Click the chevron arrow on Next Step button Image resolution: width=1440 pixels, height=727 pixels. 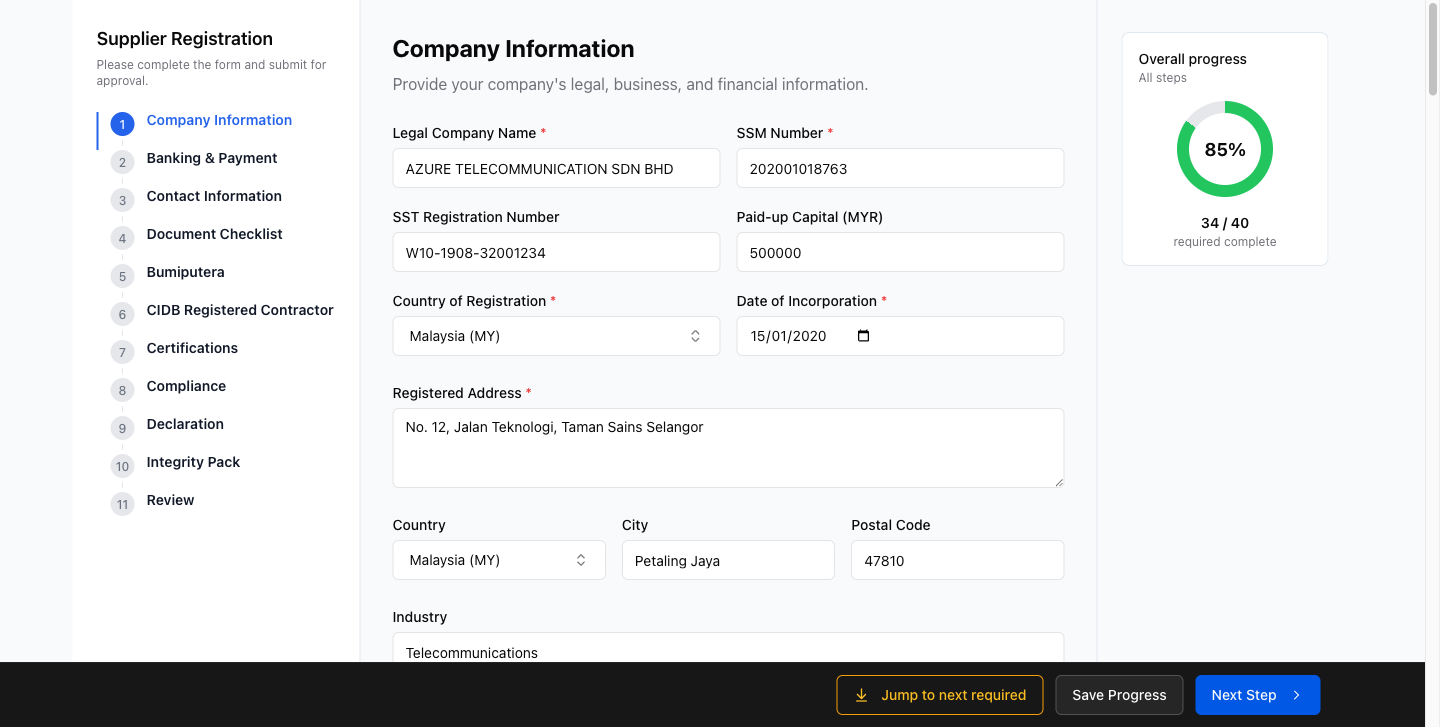[x=1296, y=695]
